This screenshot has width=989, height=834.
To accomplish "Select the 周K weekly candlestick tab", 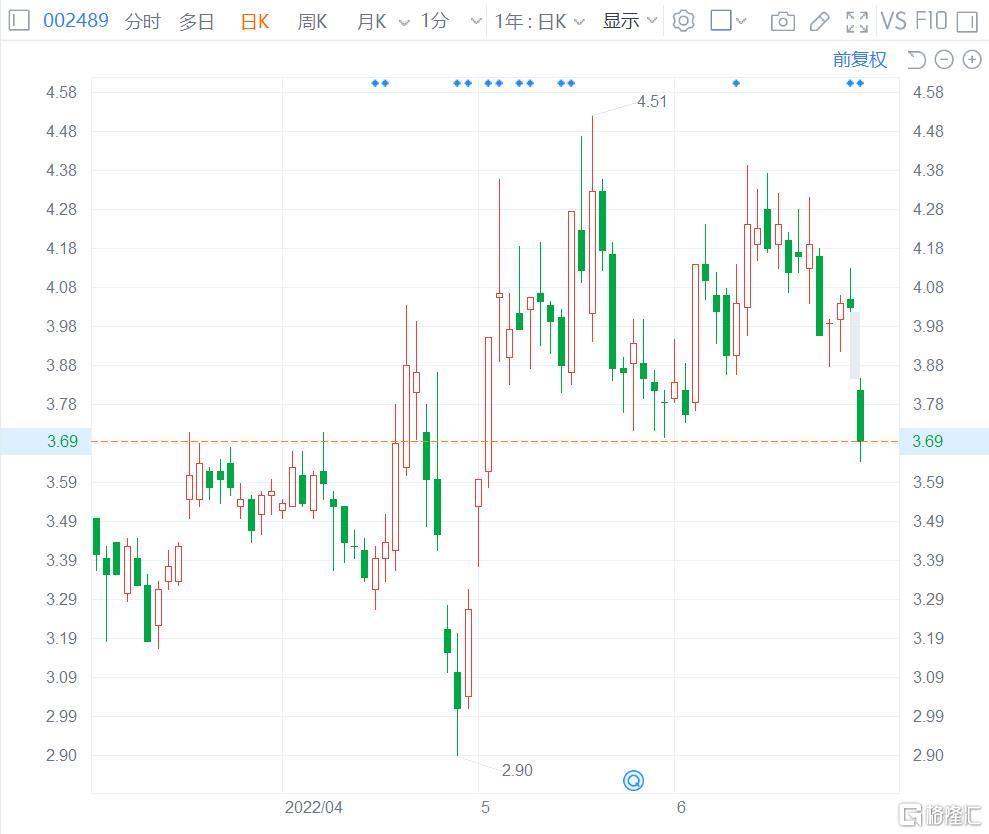I will coord(312,21).
